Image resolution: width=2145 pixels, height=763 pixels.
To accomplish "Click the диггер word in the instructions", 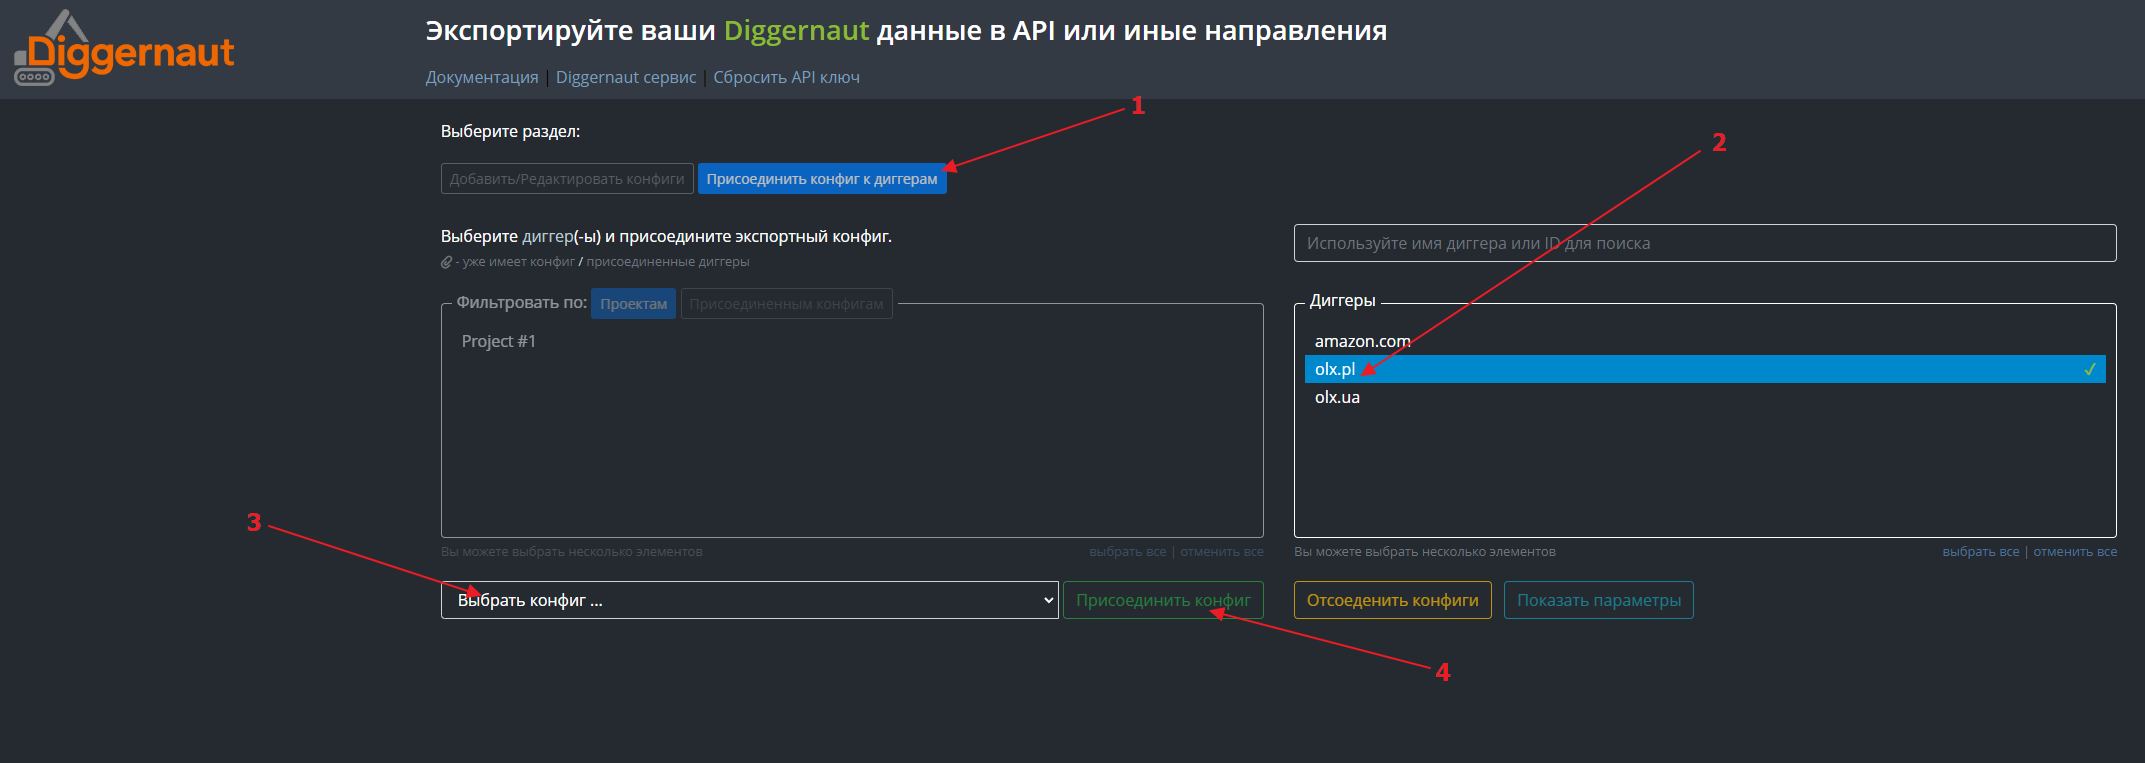I will (x=548, y=237).
